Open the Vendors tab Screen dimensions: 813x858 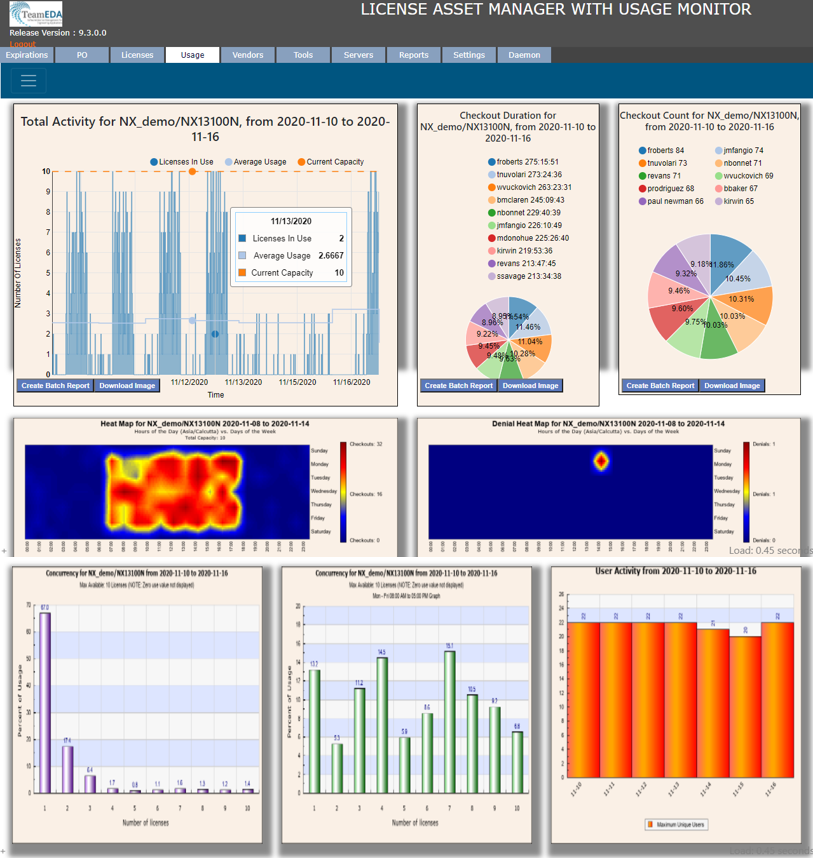[x=247, y=55]
